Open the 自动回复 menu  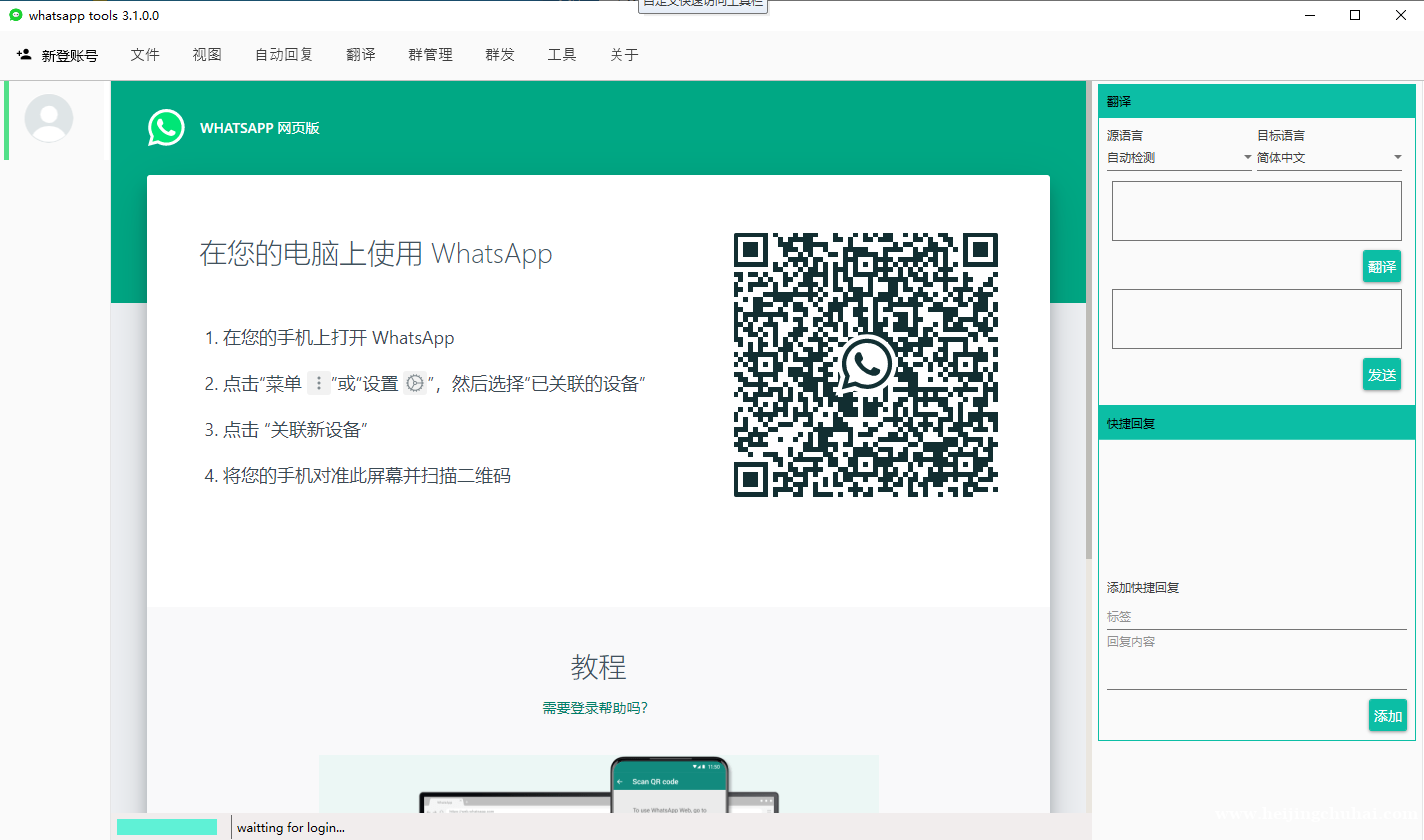pyautogui.click(x=284, y=55)
